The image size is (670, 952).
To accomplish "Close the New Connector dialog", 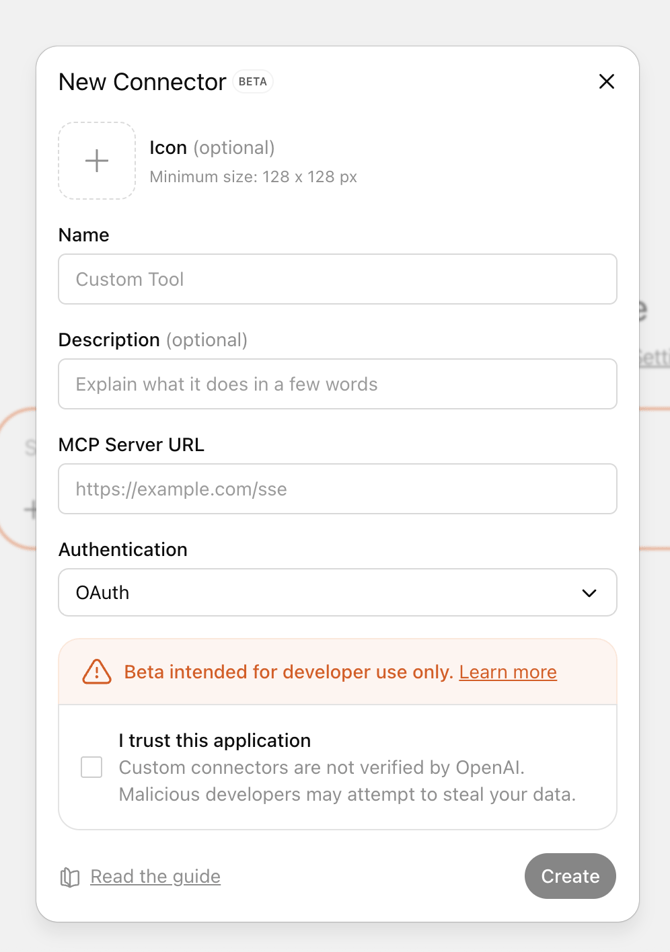I will (x=606, y=82).
